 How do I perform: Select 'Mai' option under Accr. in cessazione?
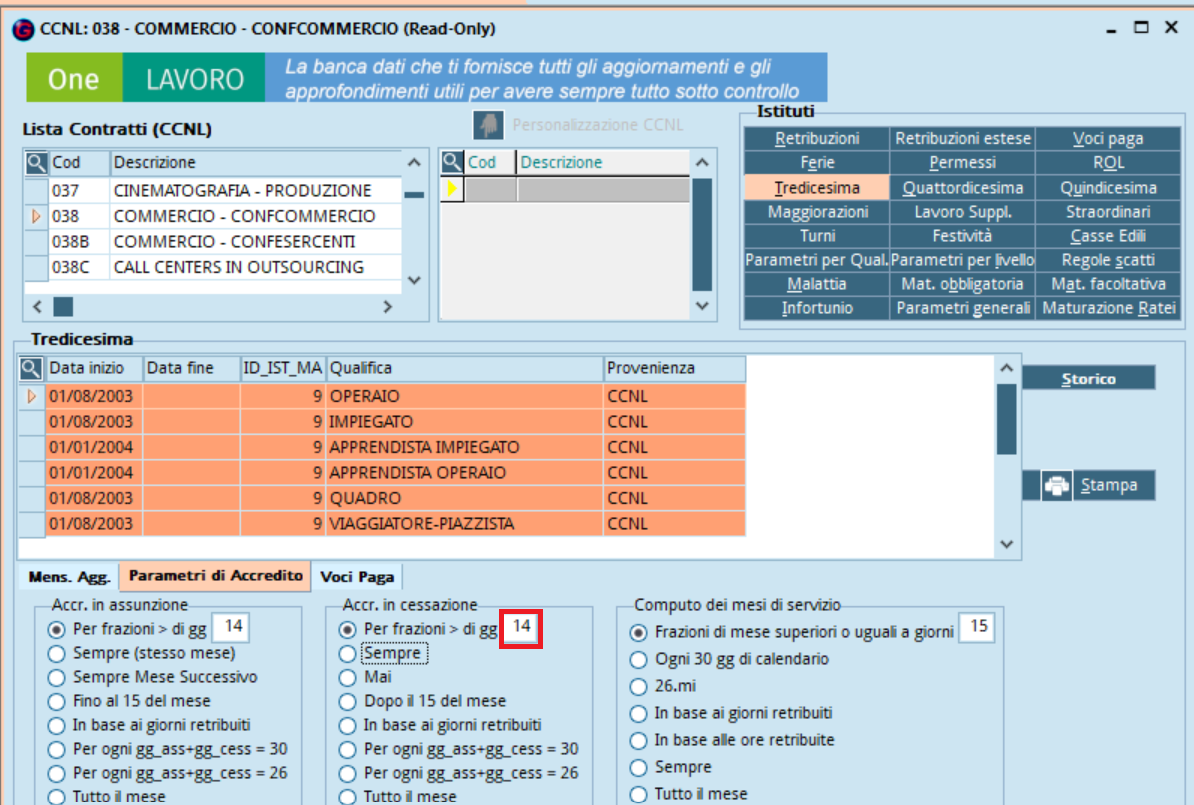(x=348, y=677)
